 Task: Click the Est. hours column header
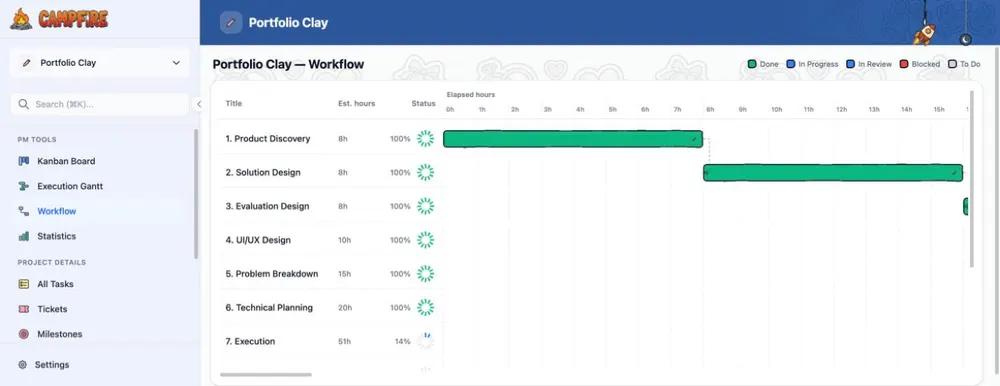tap(357, 103)
